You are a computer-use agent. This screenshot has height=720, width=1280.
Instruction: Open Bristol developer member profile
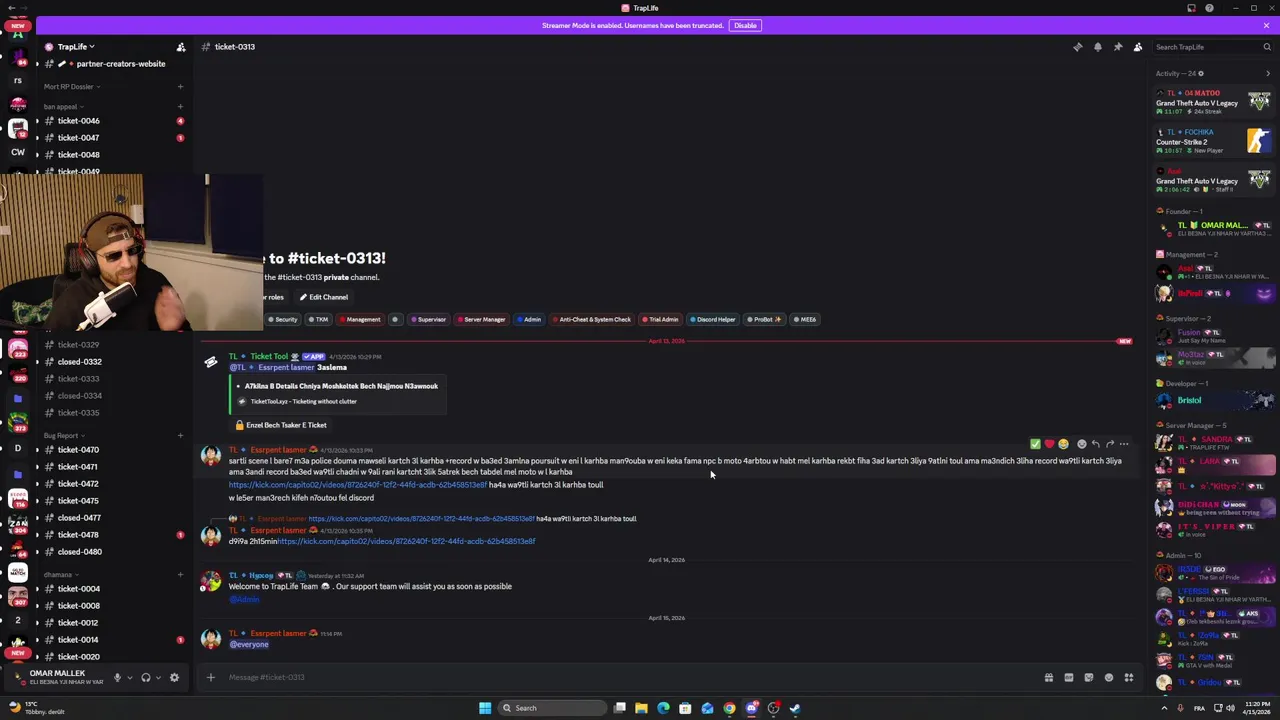1214,400
